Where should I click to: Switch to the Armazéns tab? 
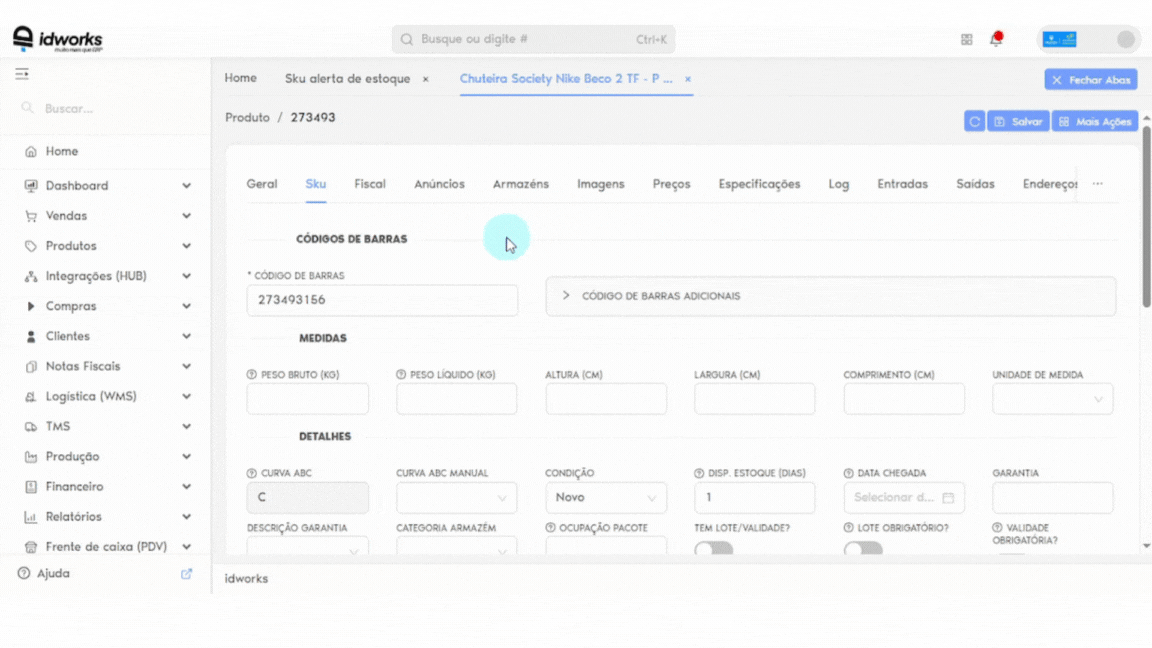coord(521,184)
